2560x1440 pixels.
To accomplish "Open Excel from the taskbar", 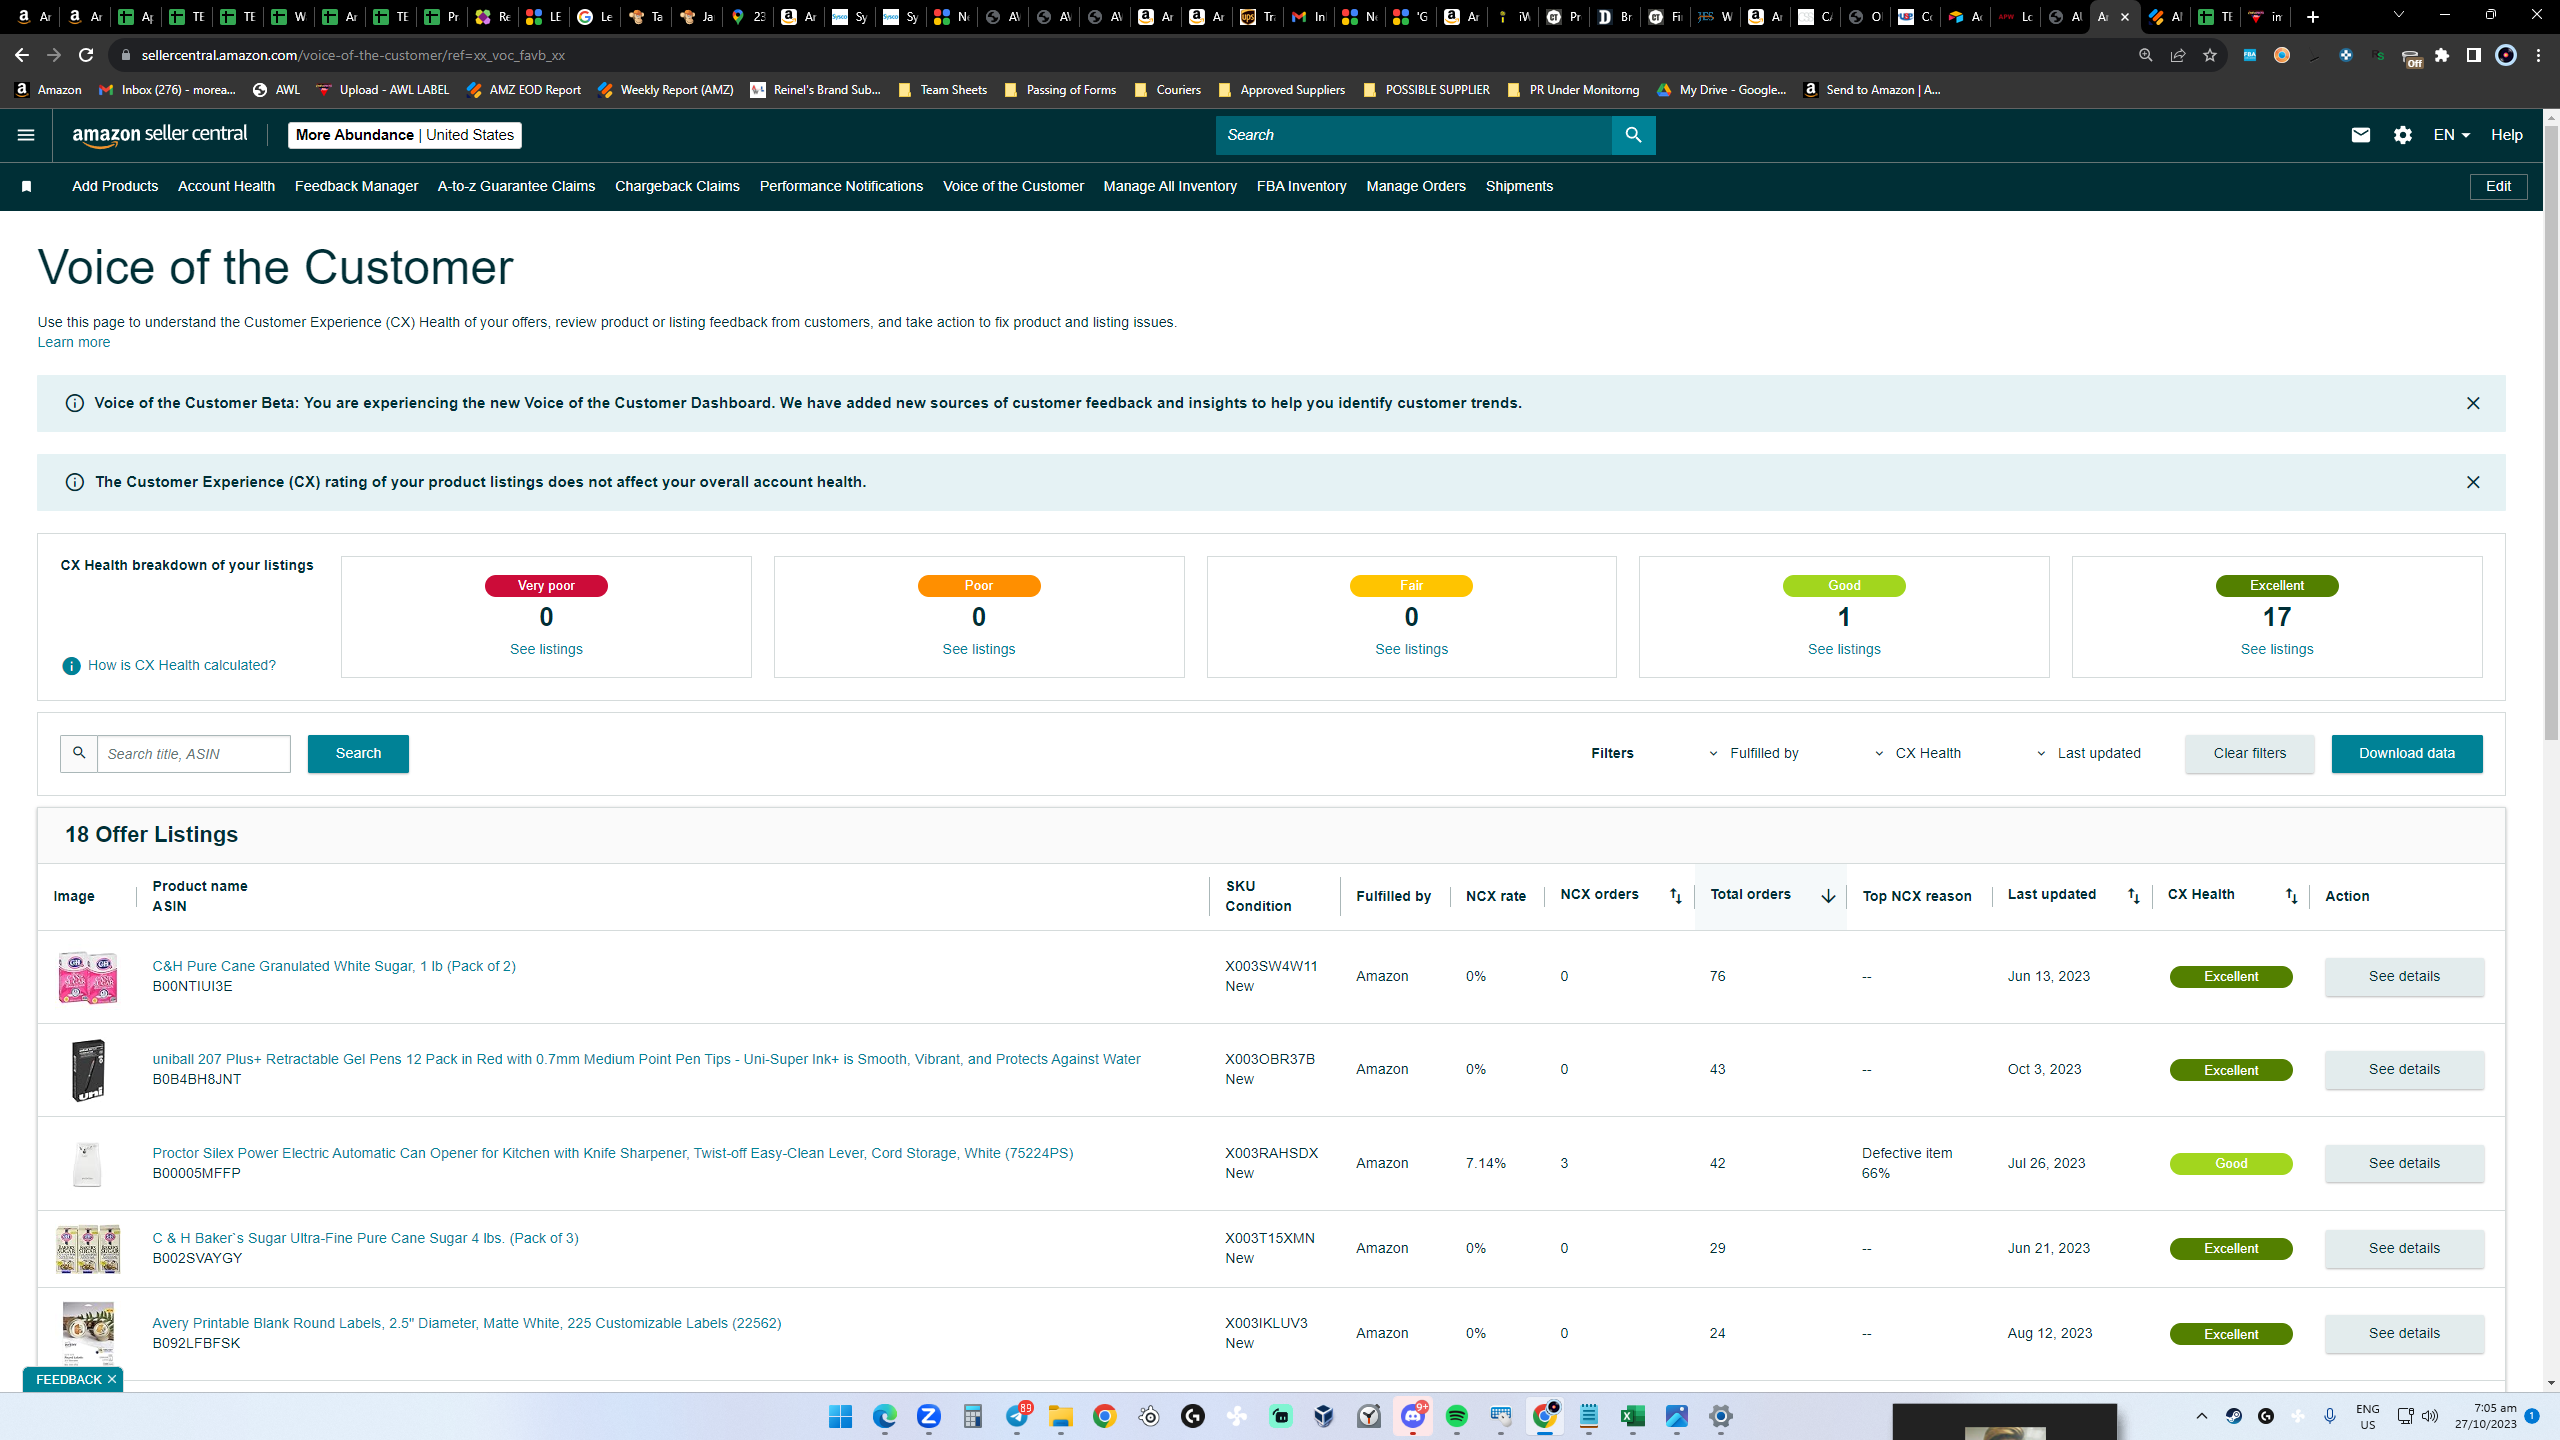I will pyautogui.click(x=1632, y=1416).
